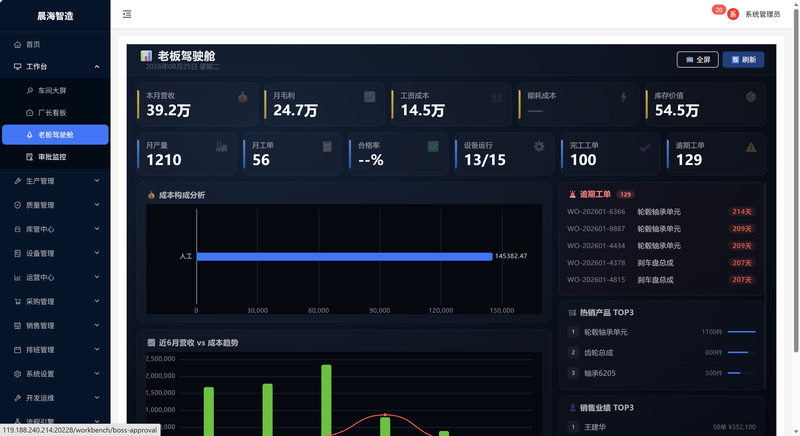Screen dimensions: 800x436
Task: Click the box icon on 库存价值 card
Action: tap(751, 97)
